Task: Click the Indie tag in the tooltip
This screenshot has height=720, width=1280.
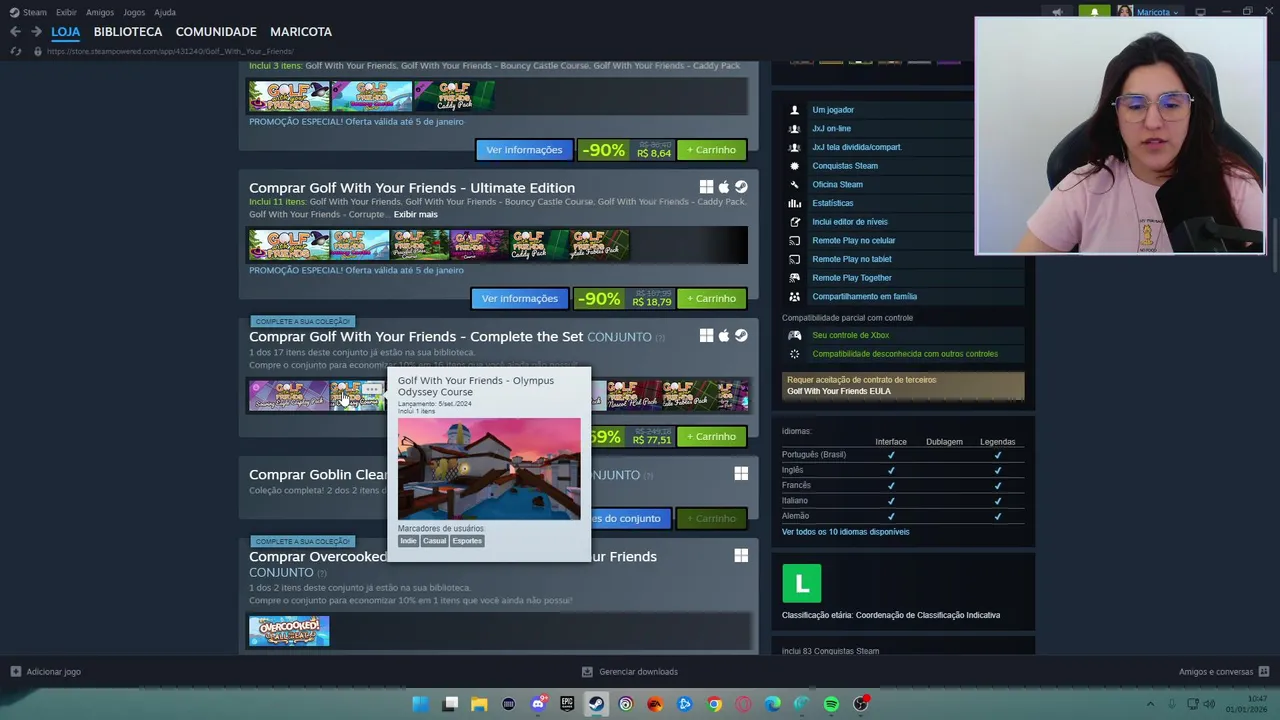Action: pyautogui.click(x=408, y=541)
